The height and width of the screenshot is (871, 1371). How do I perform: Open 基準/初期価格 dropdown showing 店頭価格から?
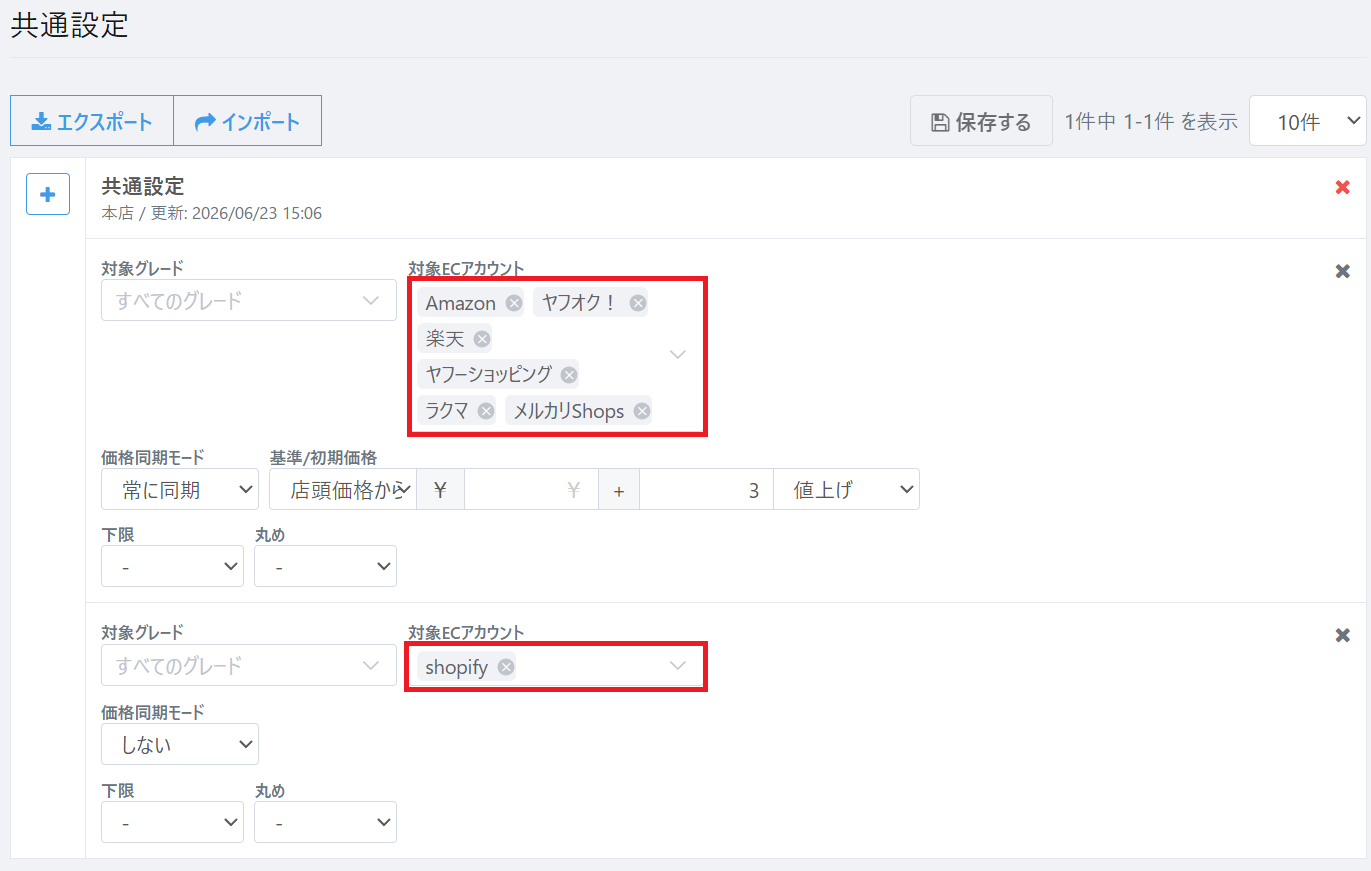point(342,489)
